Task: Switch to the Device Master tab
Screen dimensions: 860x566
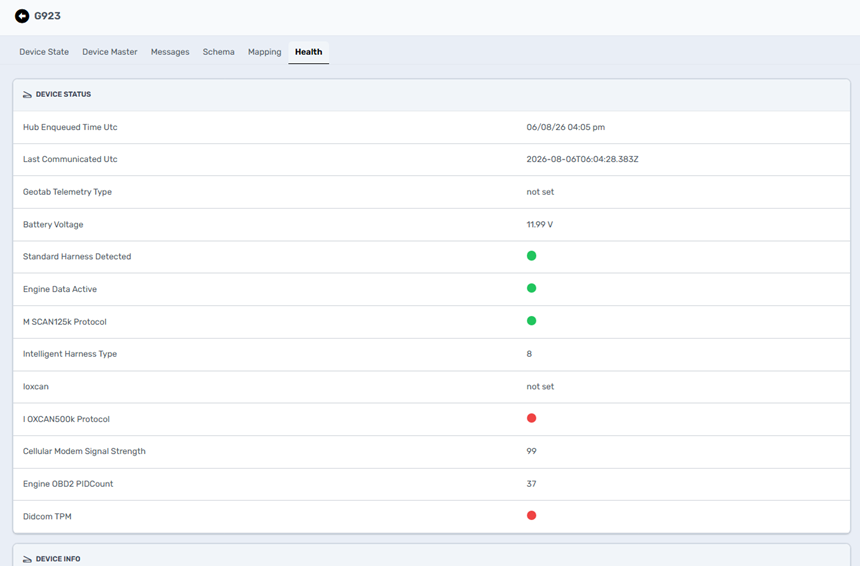Action: click(110, 52)
